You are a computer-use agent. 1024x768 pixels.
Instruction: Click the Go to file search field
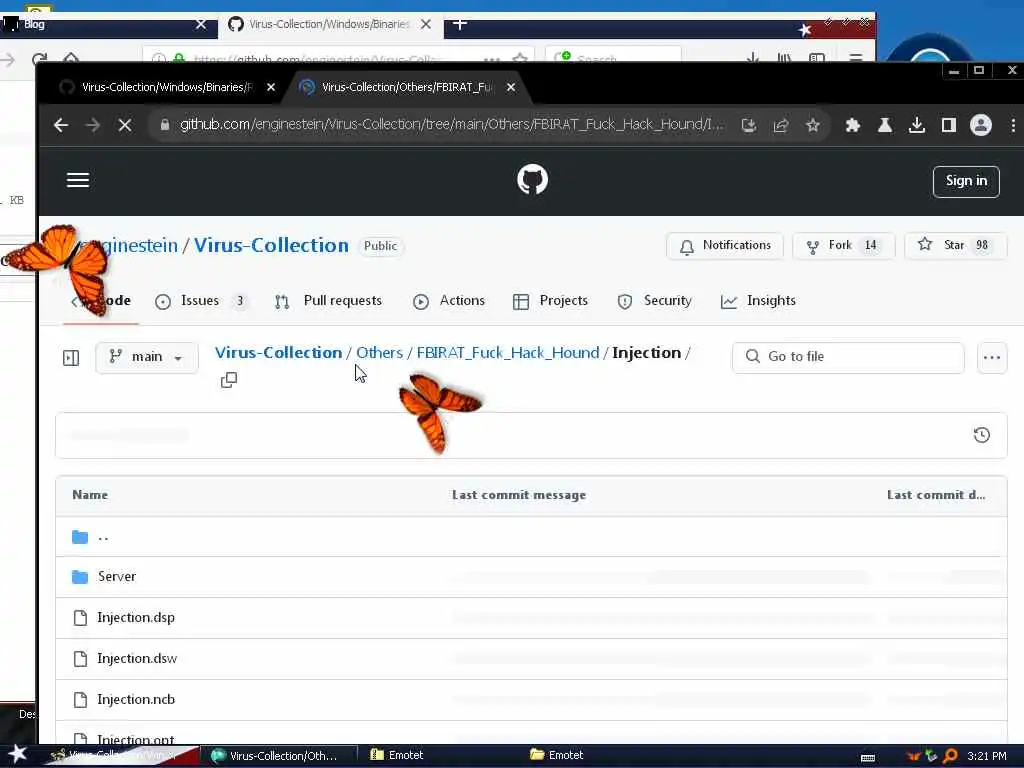coord(848,357)
